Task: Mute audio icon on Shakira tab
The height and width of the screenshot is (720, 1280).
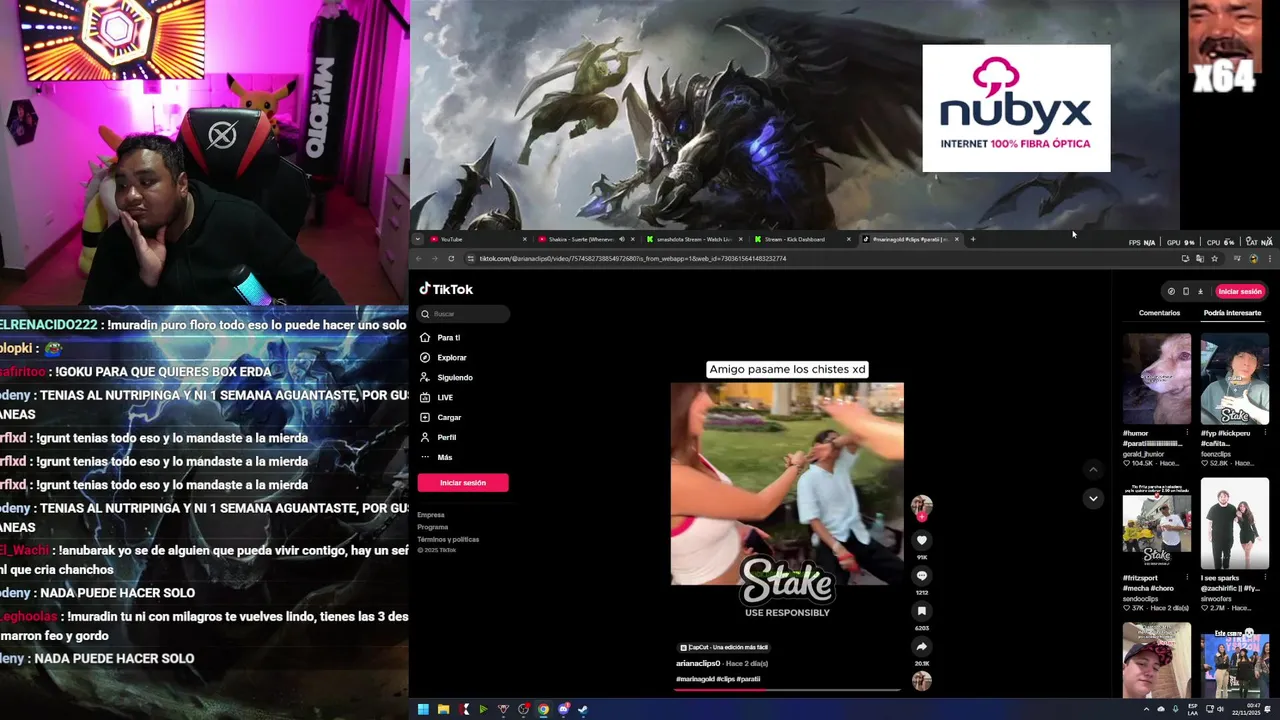Action: [621, 239]
